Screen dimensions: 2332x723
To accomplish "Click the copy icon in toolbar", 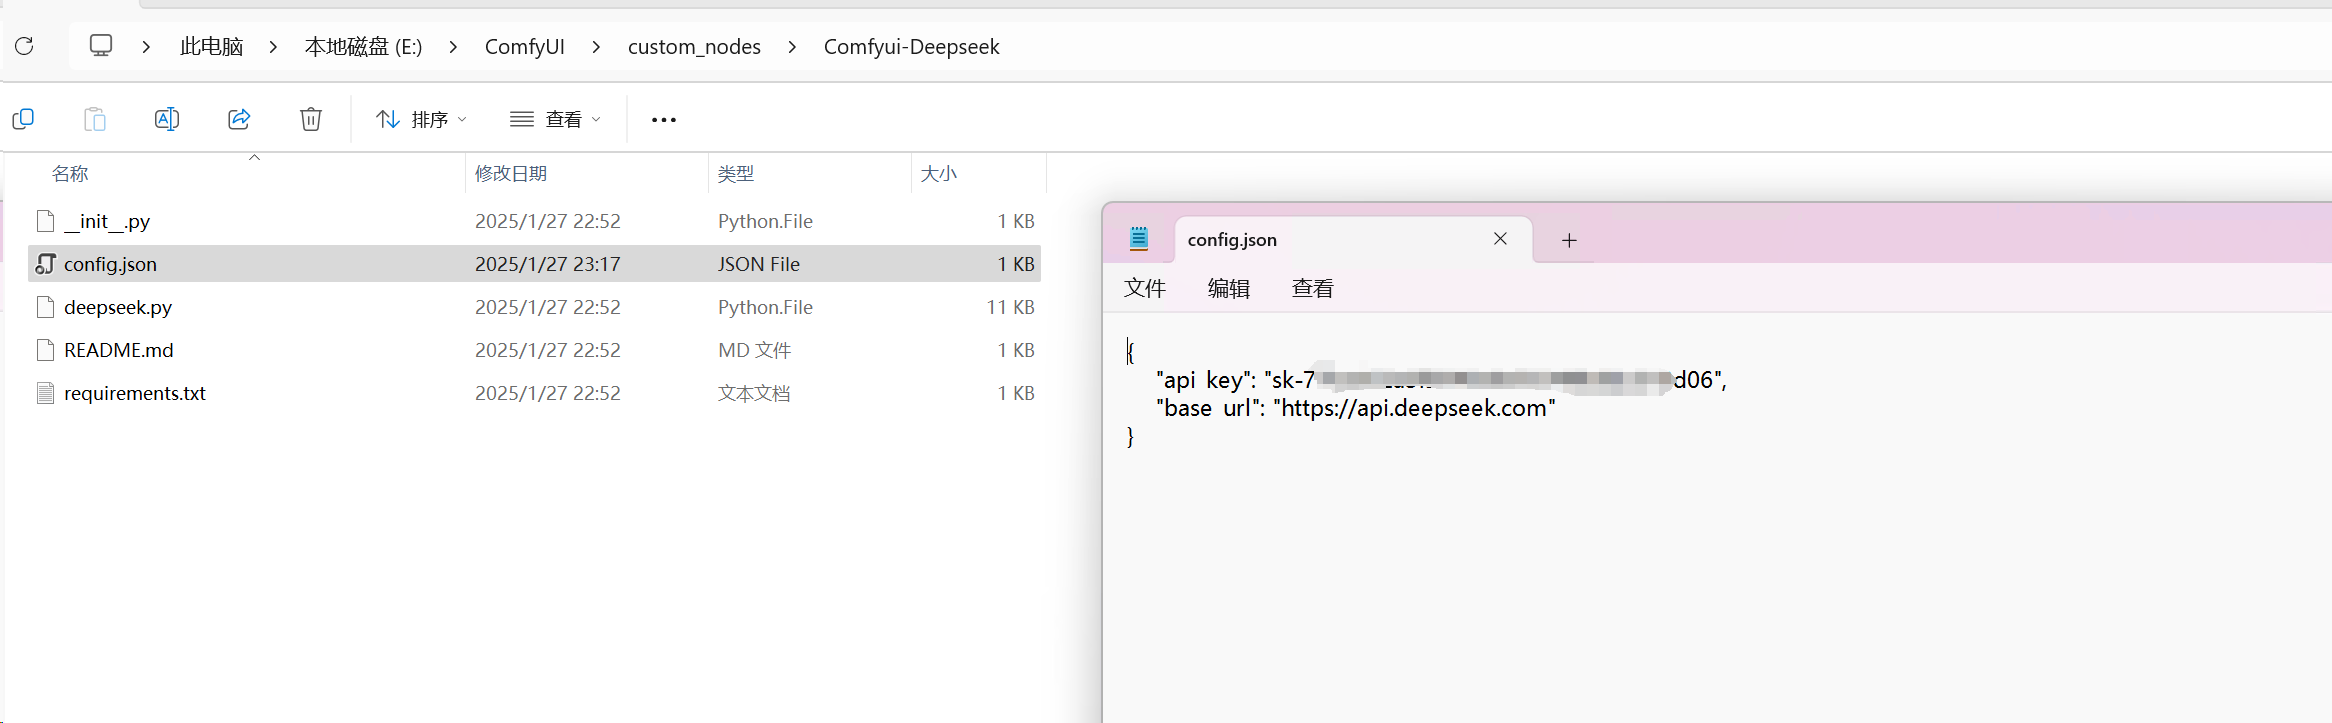I will (23, 119).
